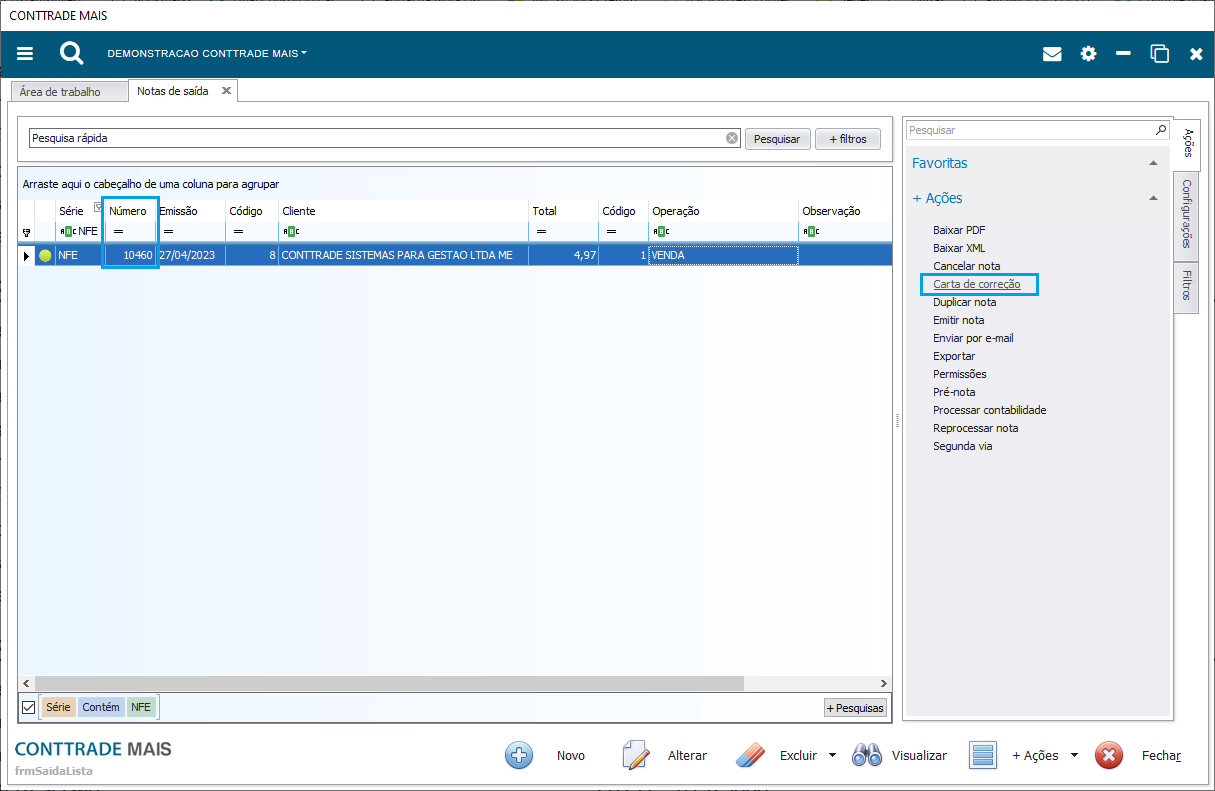Click Cancelar nota action
1215x791 pixels.
pyautogui.click(x=966, y=266)
